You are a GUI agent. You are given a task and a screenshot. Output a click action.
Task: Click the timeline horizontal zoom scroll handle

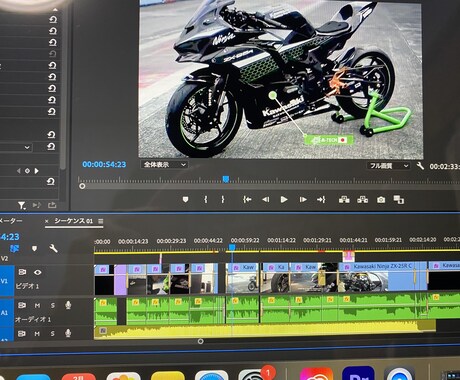pos(200,341)
